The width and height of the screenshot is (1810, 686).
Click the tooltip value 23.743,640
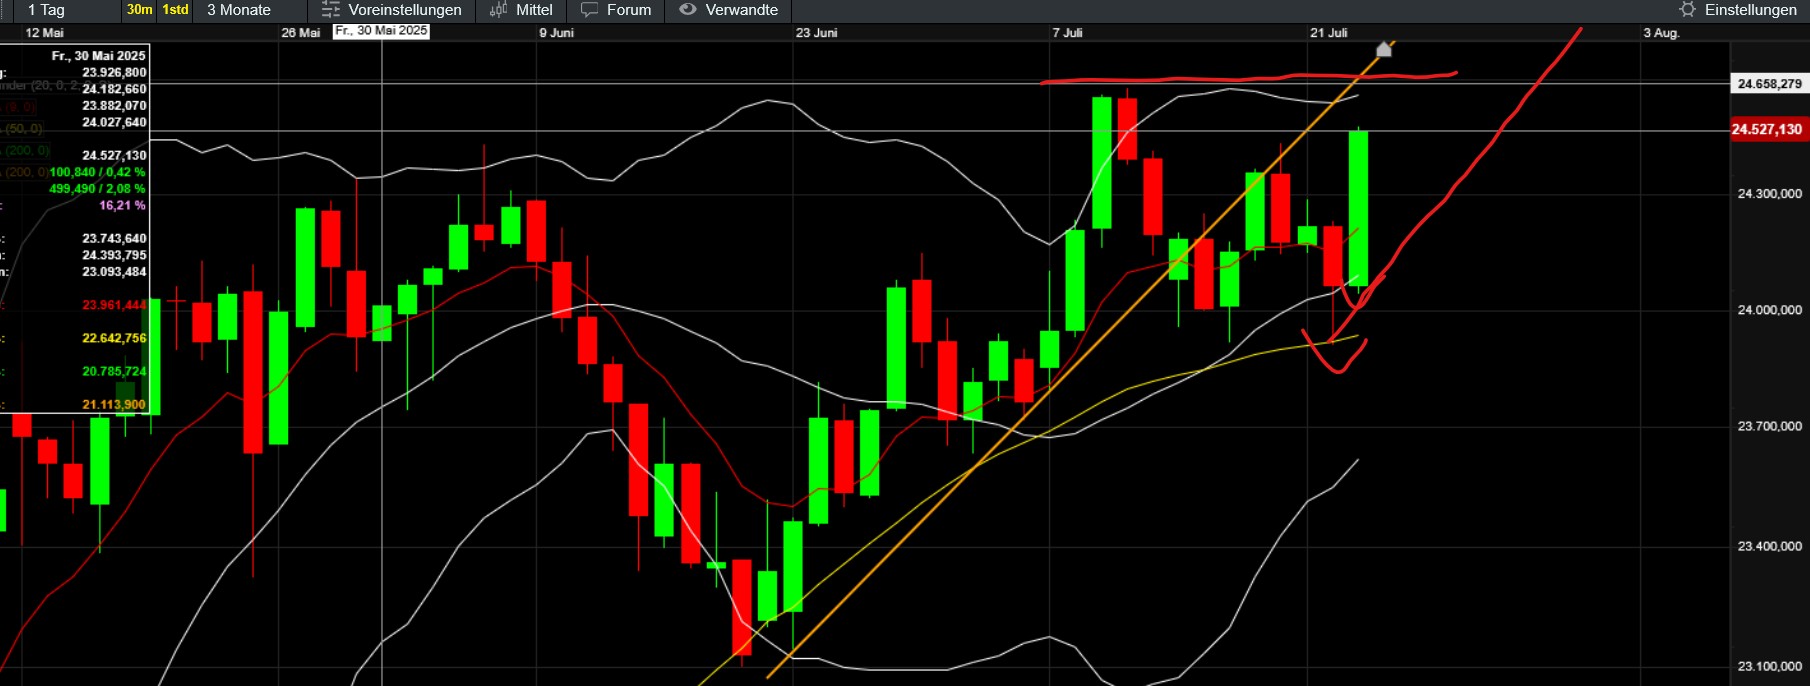114,238
